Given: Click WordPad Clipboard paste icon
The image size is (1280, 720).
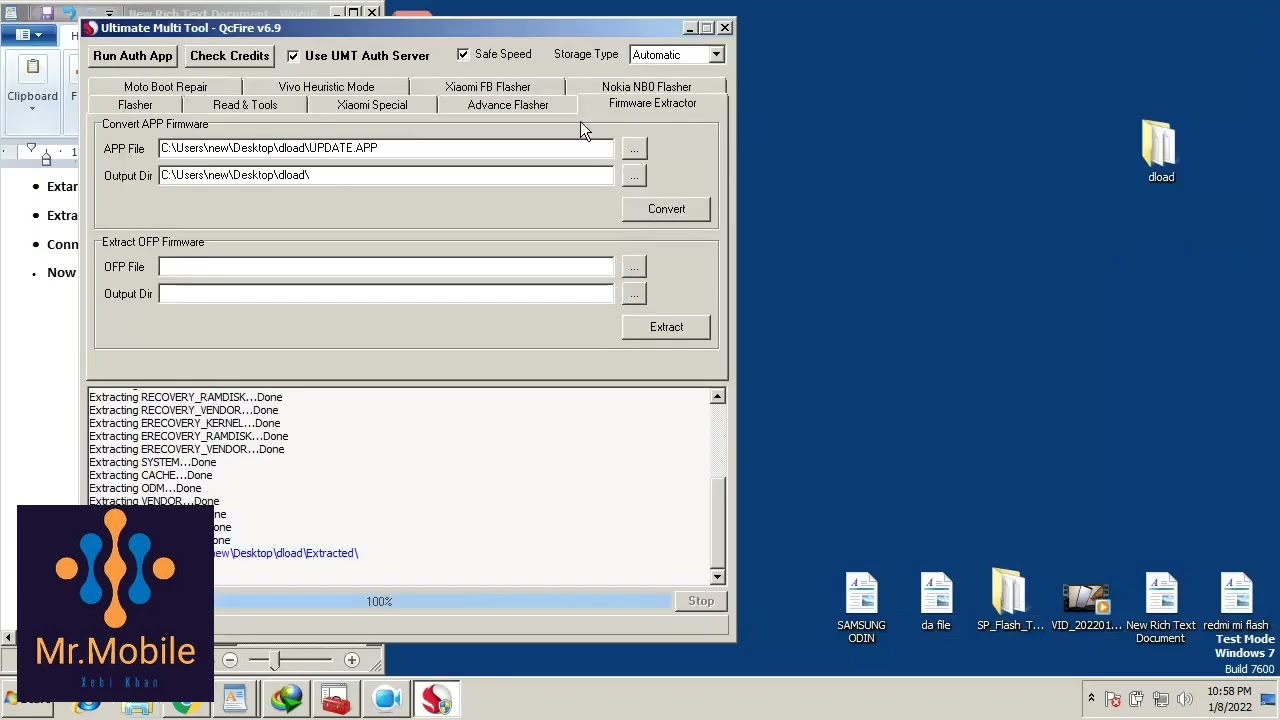Looking at the screenshot, I should [x=32, y=68].
